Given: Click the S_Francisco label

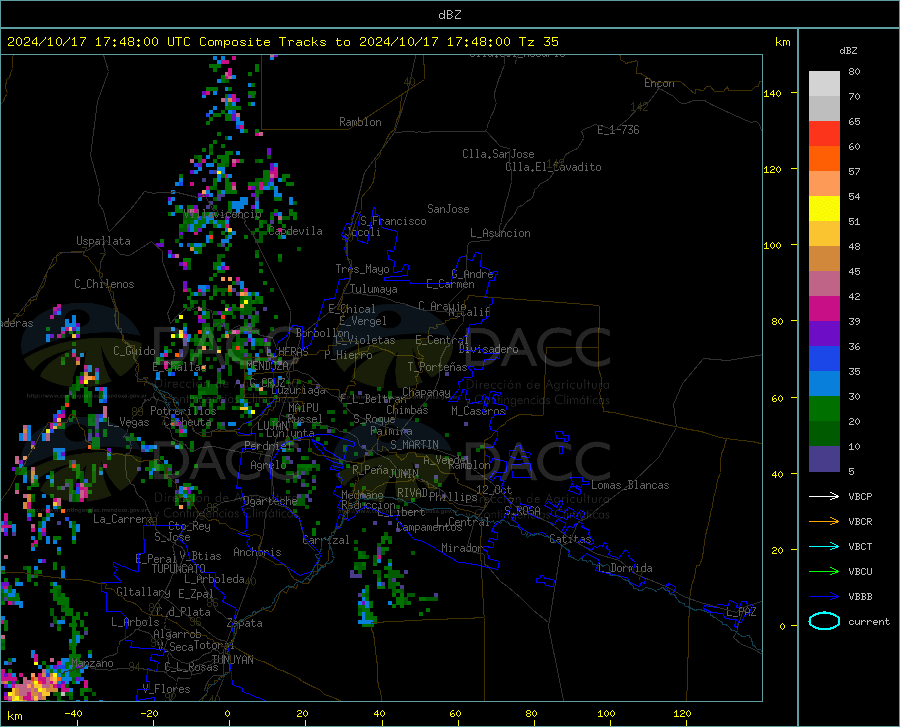Looking at the screenshot, I should pos(393,221).
